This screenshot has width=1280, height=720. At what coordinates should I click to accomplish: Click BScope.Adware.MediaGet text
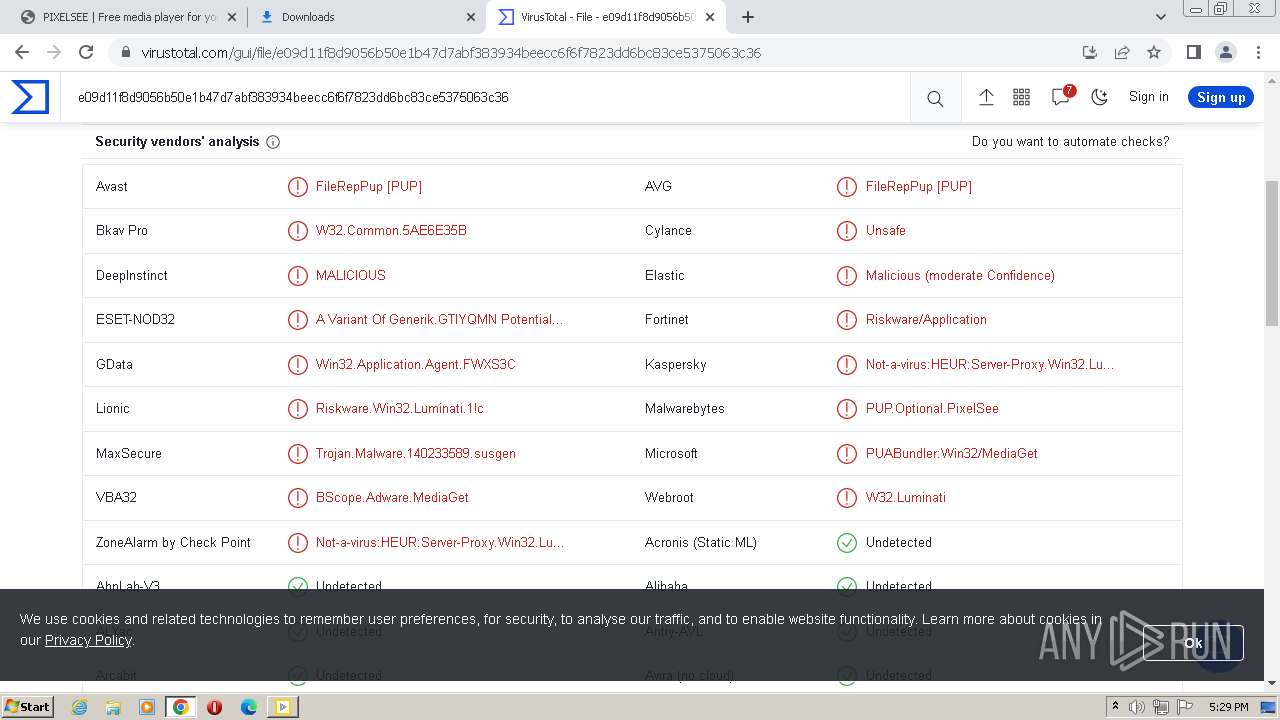392,498
